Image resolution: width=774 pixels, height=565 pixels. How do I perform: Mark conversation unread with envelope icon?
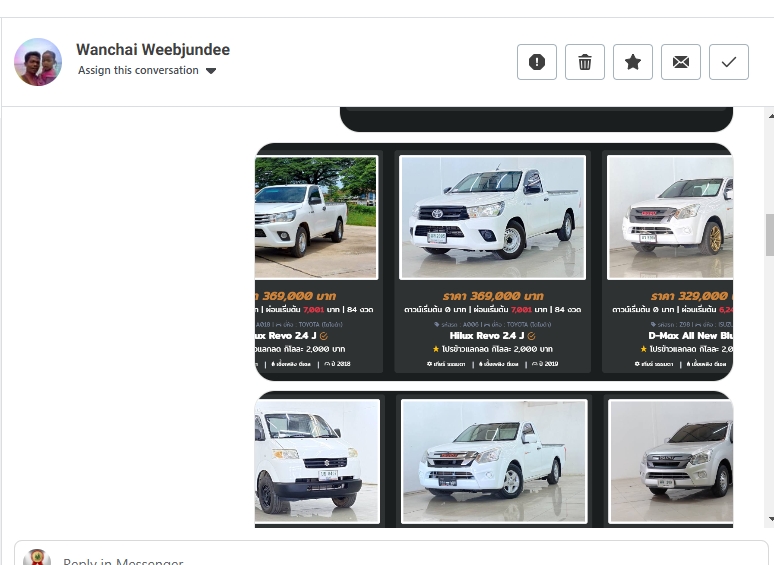tap(680, 62)
